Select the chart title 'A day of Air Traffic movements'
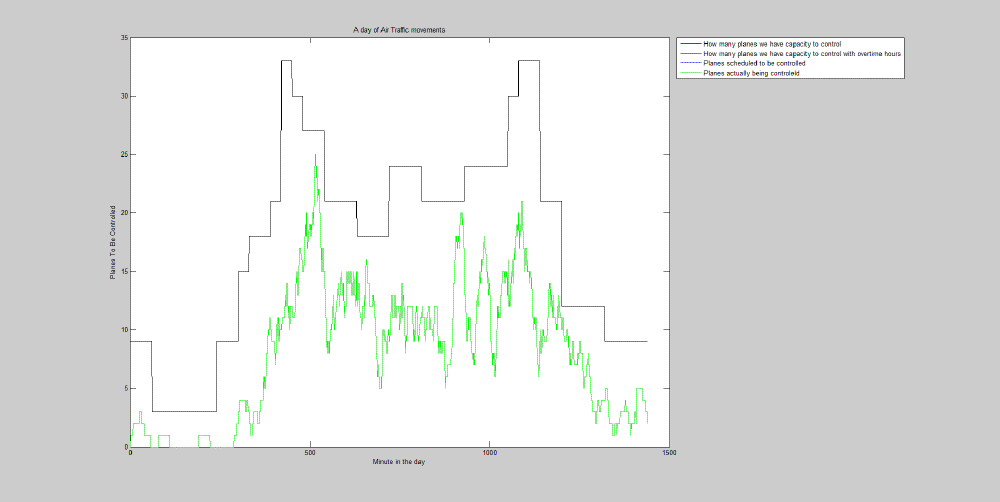 [x=399, y=30]
